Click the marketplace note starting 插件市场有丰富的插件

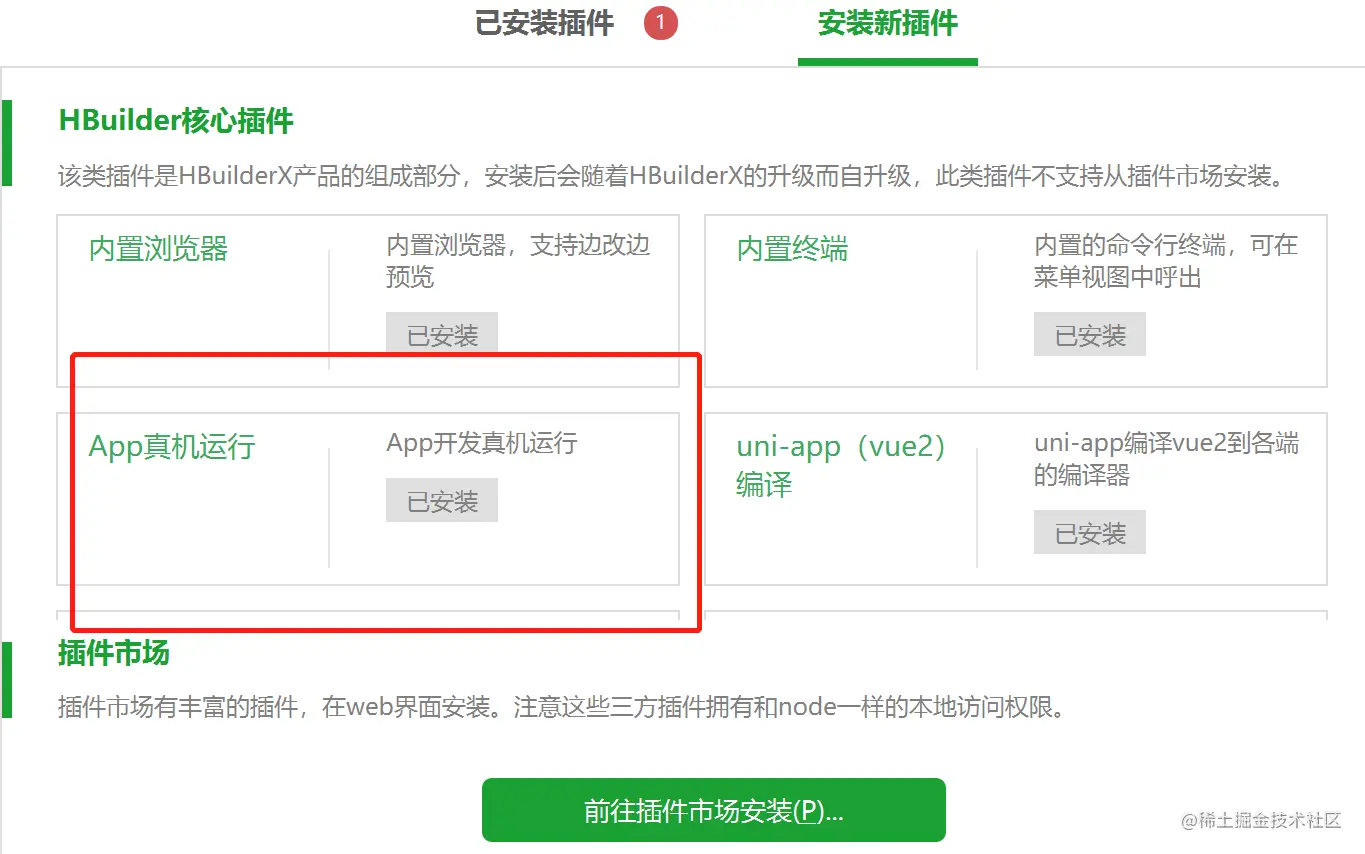click(560, 708)
